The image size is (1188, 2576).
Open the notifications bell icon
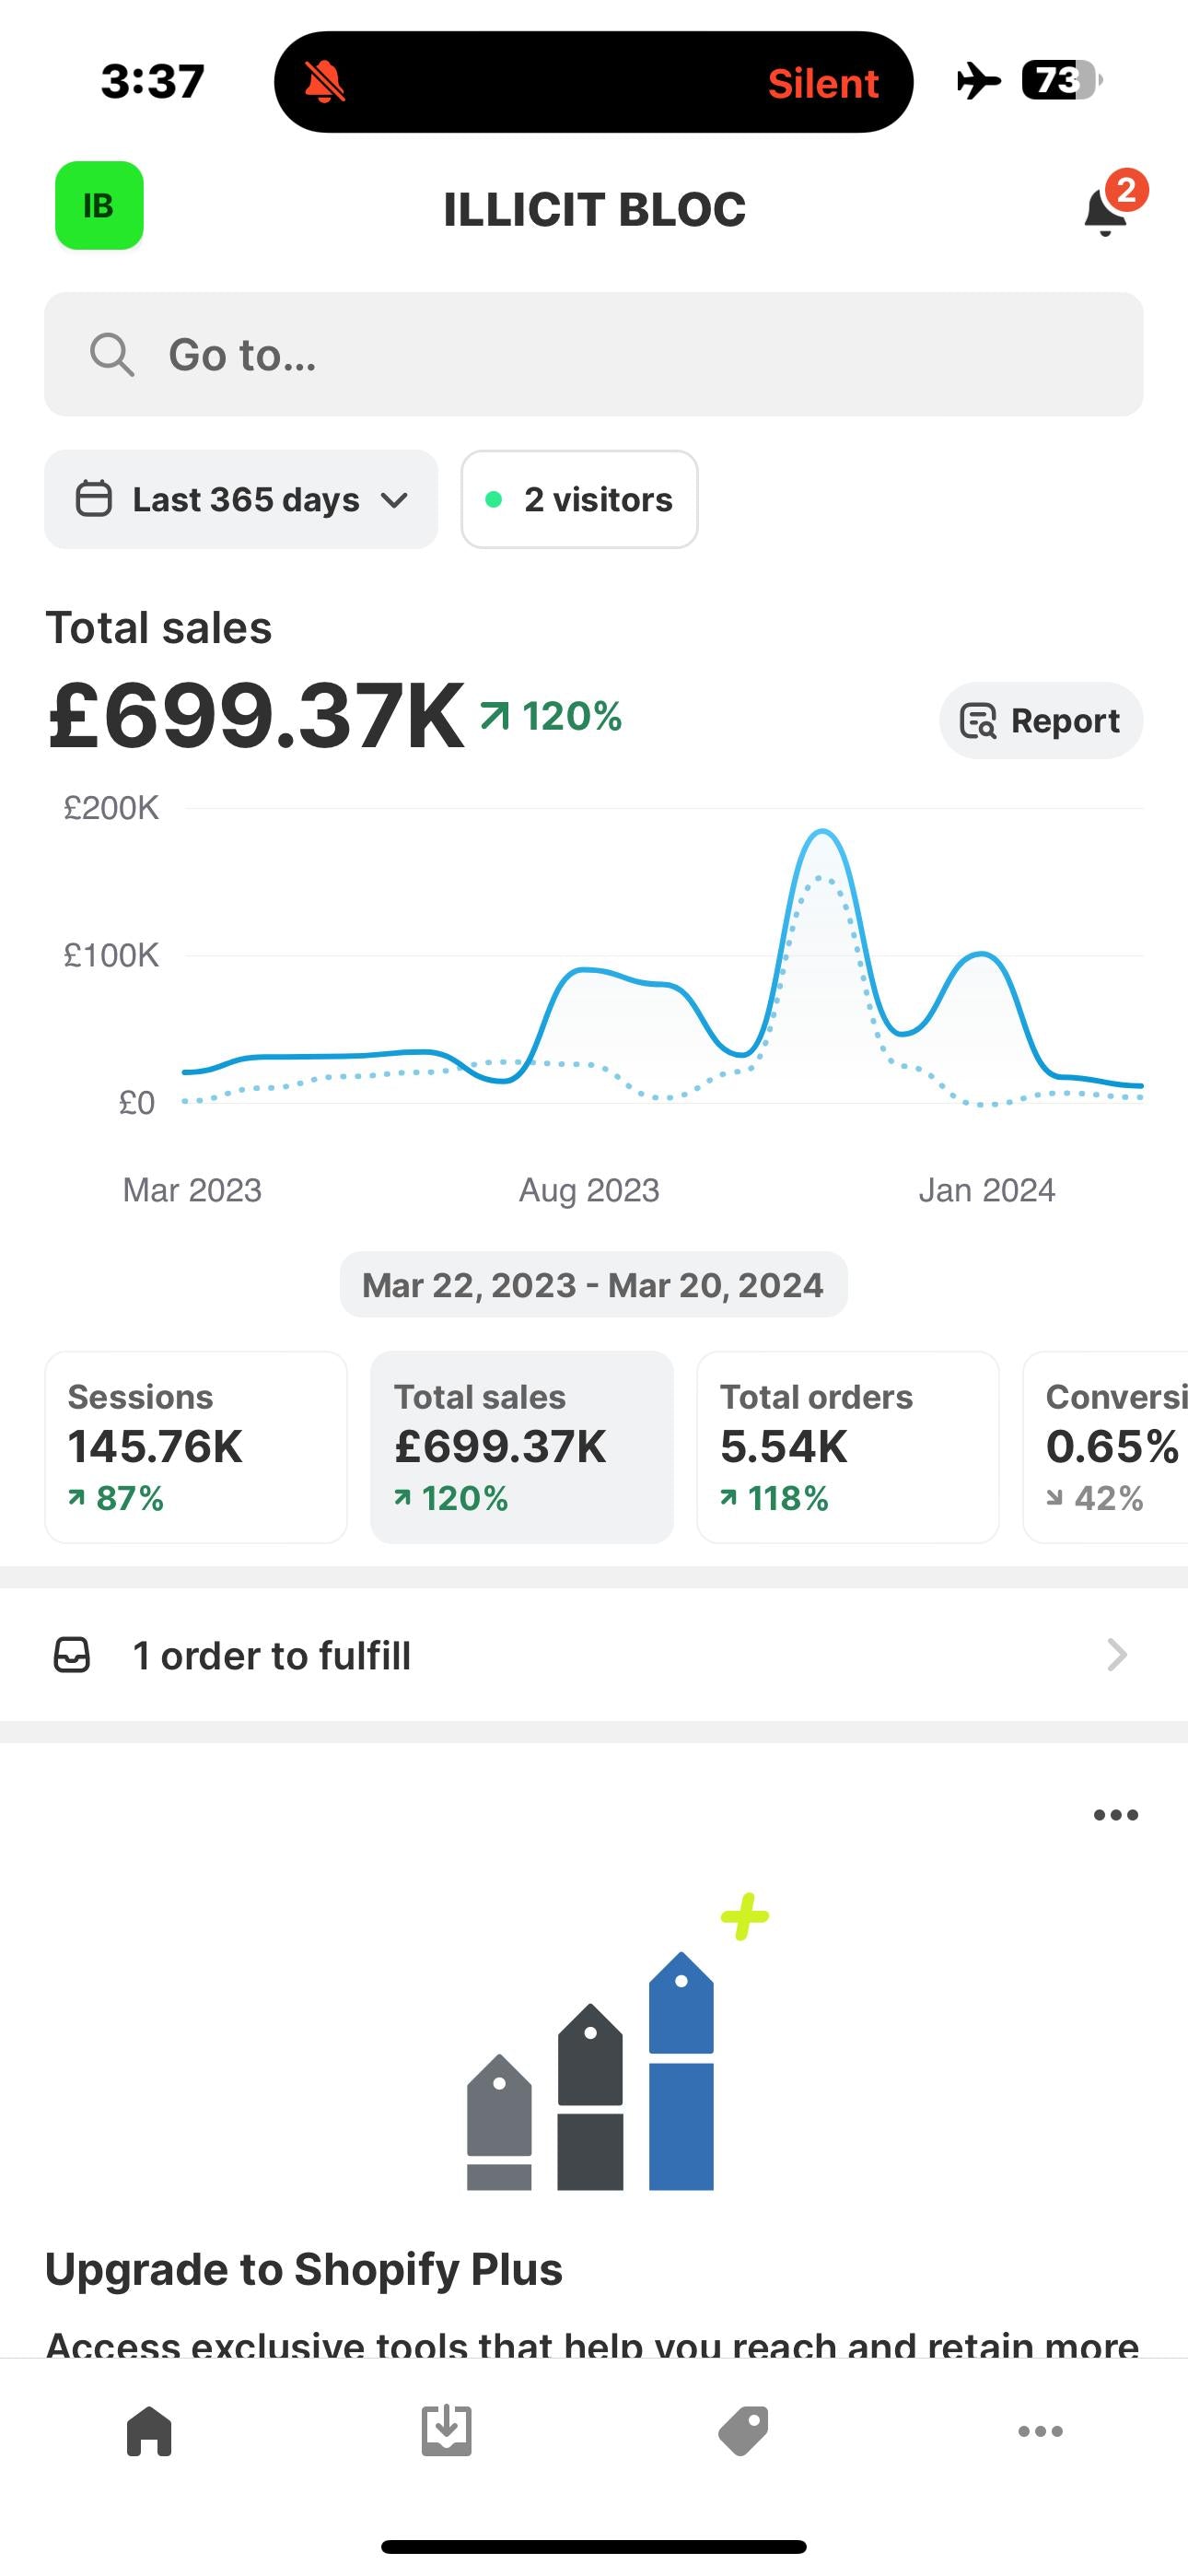[1106, 211]
